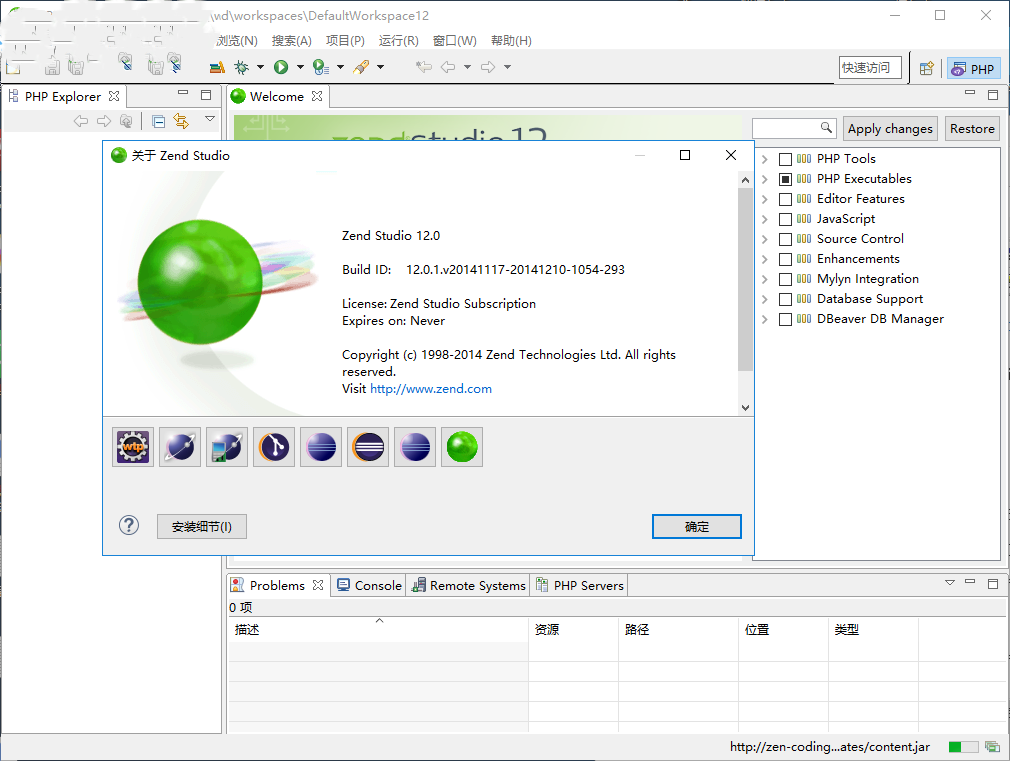The height and width of the screenshot is (761, 1010).
Task: Open the help question mark in About dialog
Action: point(129,526)
